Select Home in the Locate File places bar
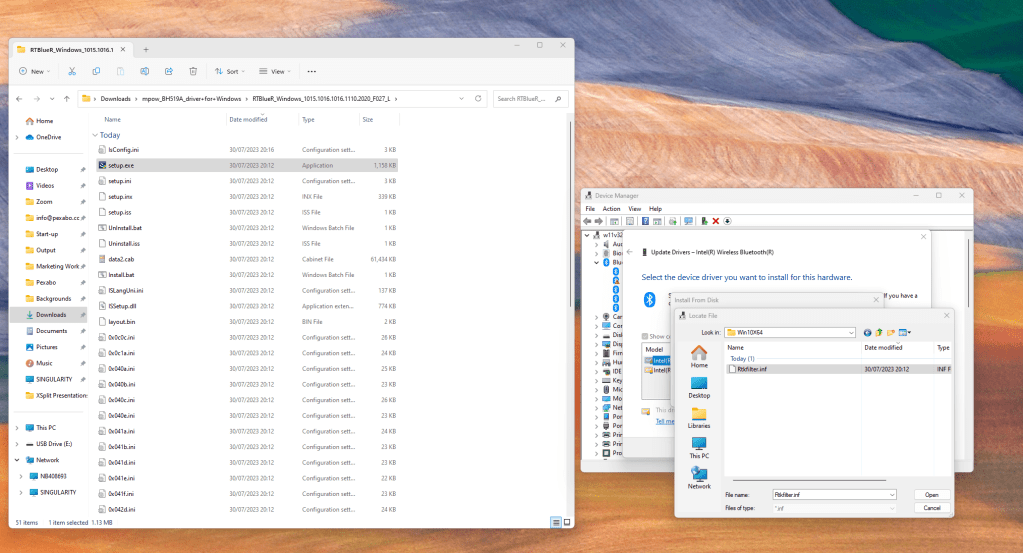Viewport: 1023px width, 553px height. [x=699, y=357]
